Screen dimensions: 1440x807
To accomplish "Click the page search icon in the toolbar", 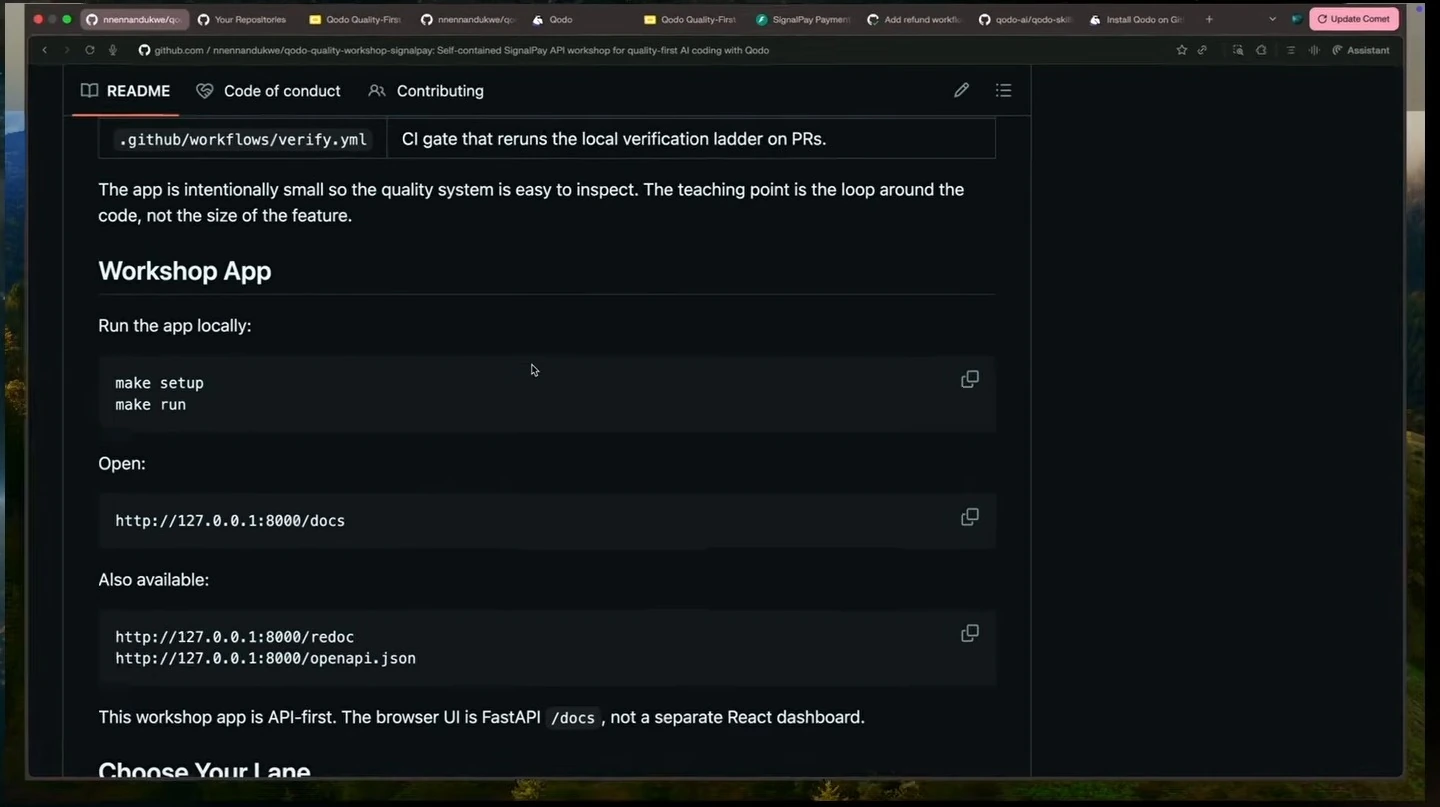I will point(1238,50).
